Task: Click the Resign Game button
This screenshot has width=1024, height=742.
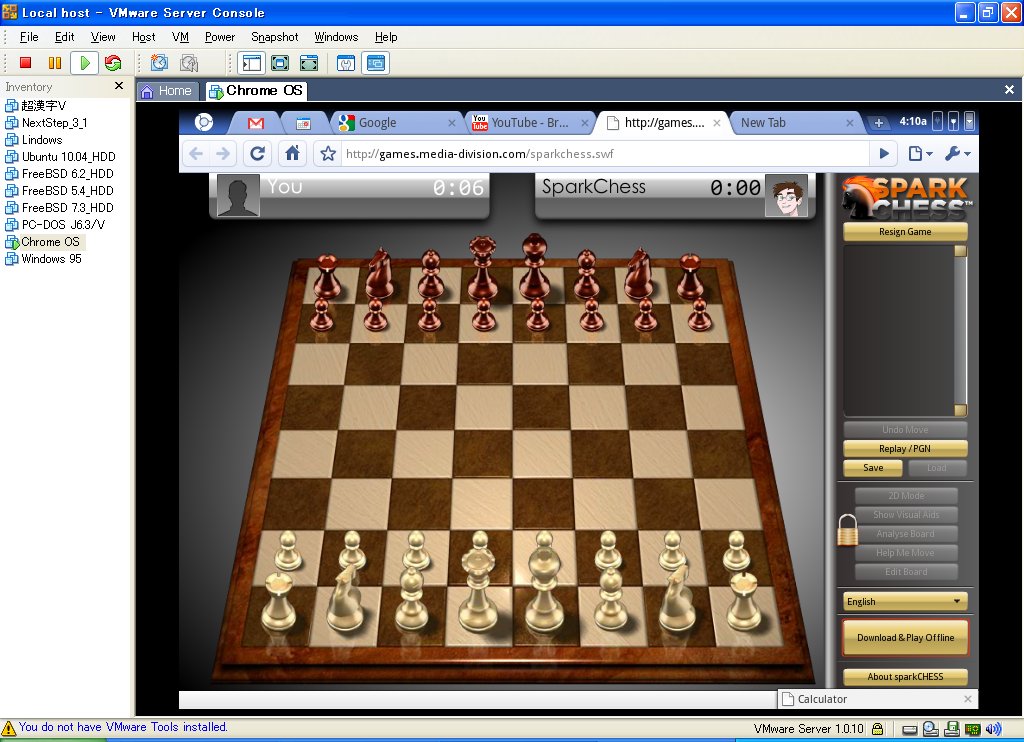Action: click(905, 231)
